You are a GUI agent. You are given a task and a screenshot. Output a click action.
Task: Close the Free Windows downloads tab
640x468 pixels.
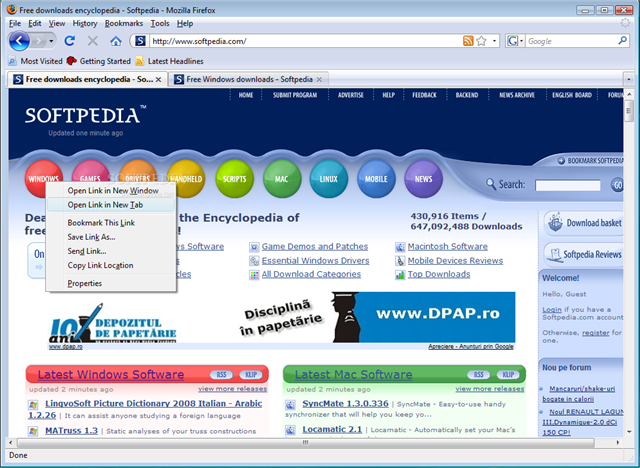[x=319, y=80]
